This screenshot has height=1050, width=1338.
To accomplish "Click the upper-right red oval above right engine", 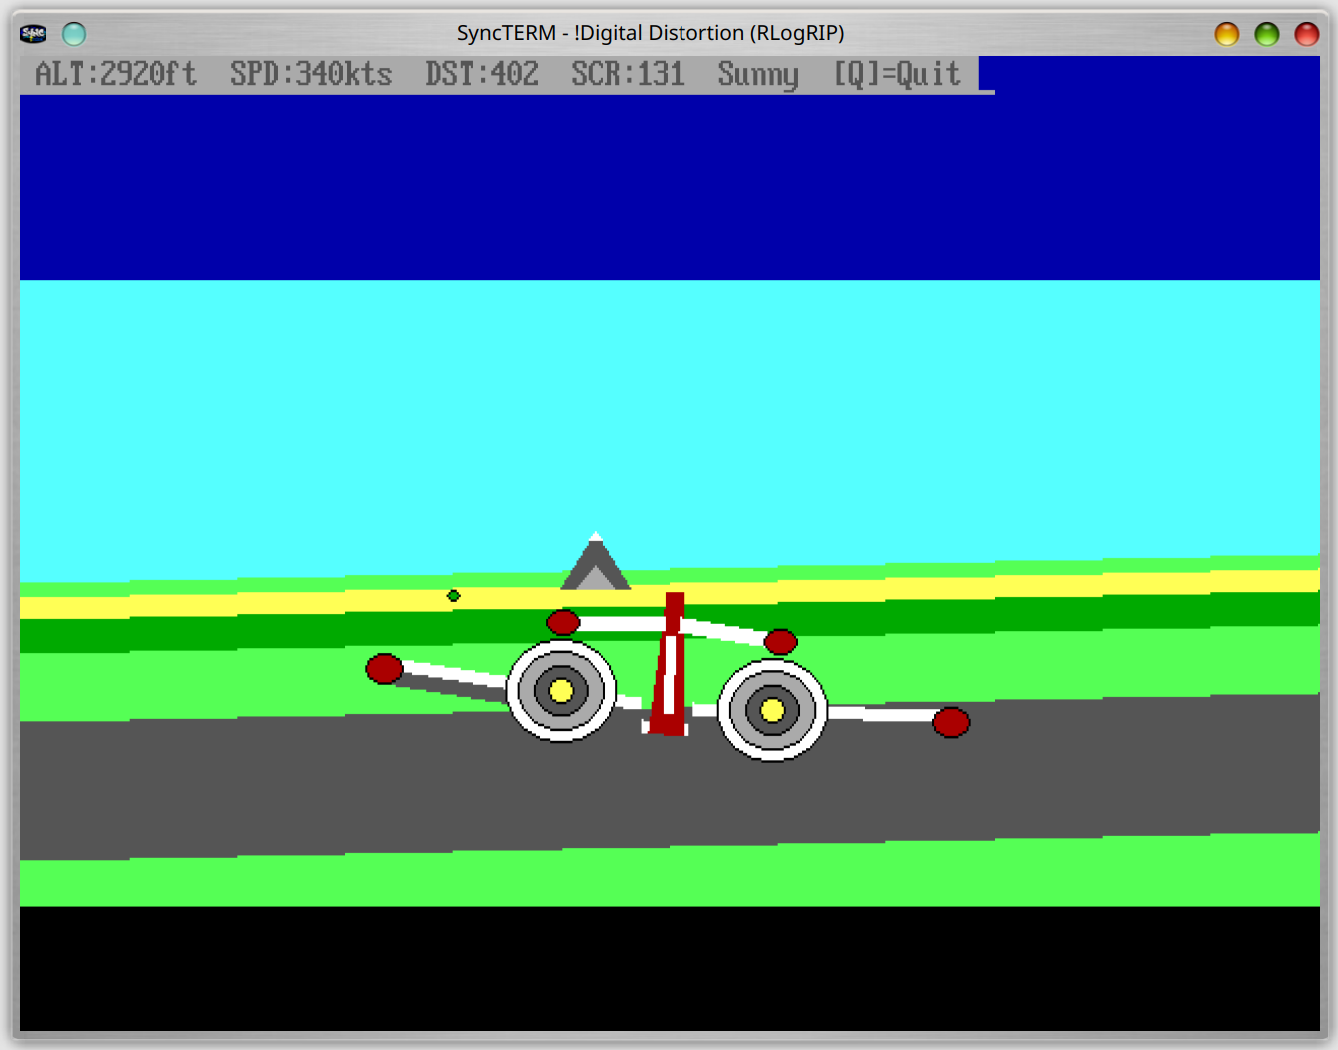I will 780,641.
